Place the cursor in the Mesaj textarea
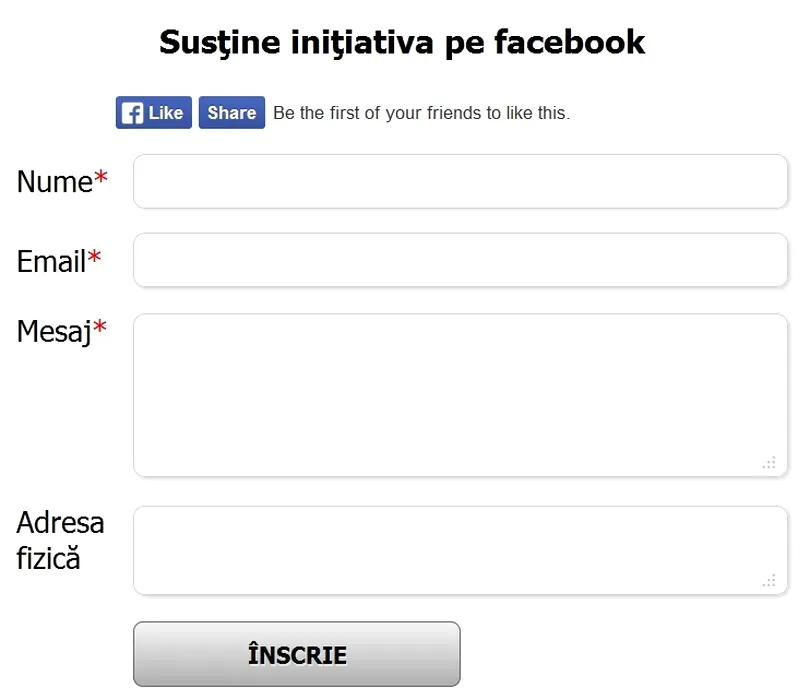This screenshot has height=700, width=810. (x=460, y=394)
